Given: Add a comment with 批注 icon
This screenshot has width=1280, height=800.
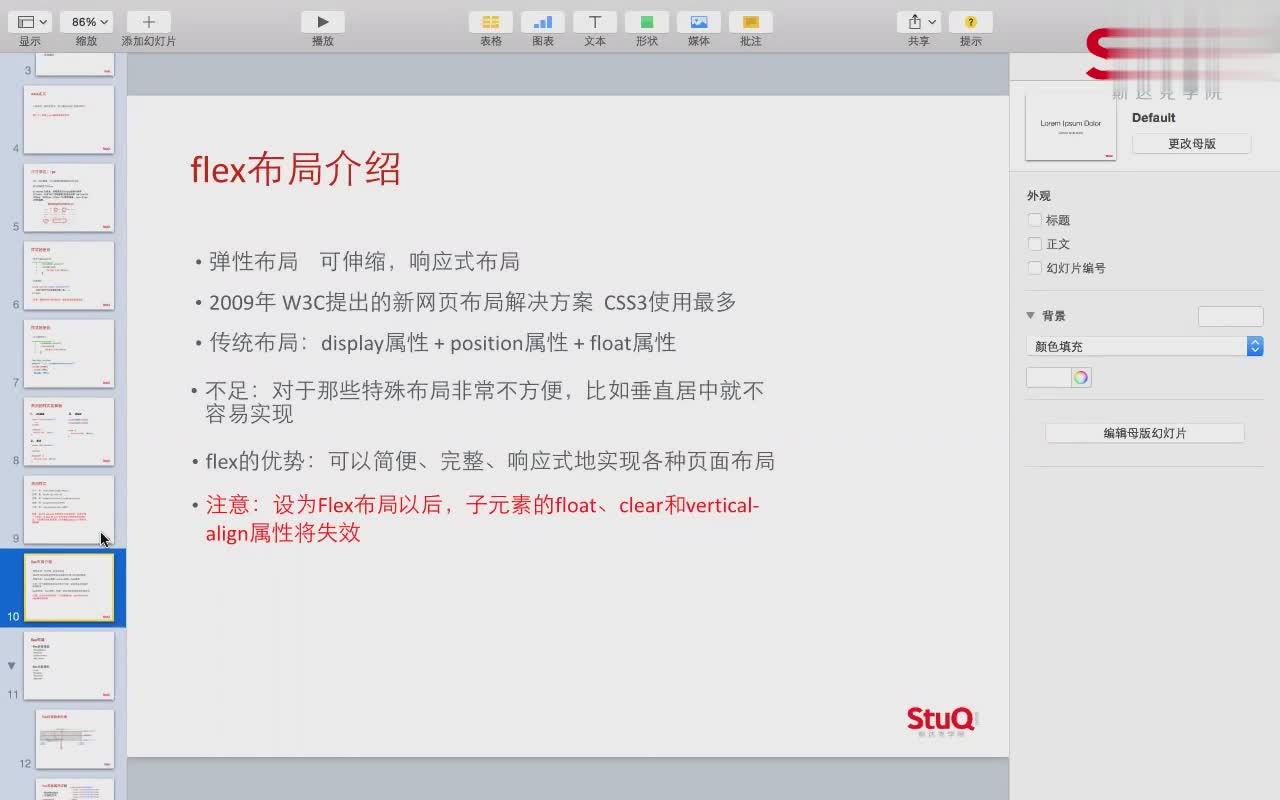Looking at the screenshot, I should point(751,22).
